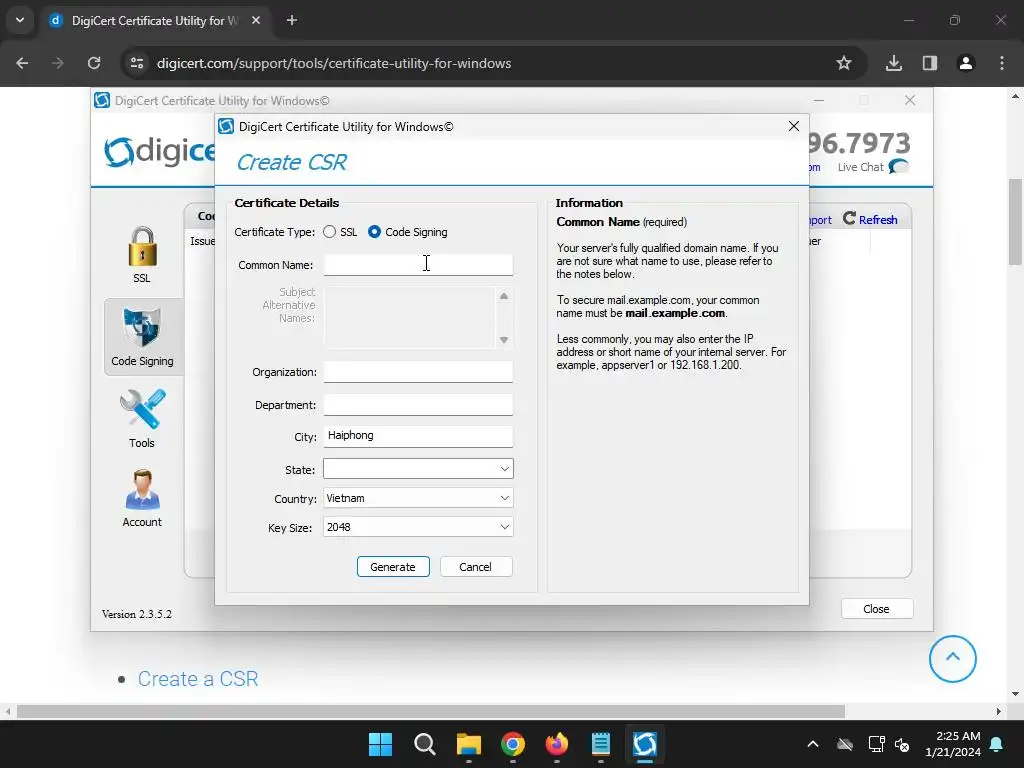The image size is (1024, 768).
Task: Open the Key Size dropdown showing 2048
Action: pos(418,527)
